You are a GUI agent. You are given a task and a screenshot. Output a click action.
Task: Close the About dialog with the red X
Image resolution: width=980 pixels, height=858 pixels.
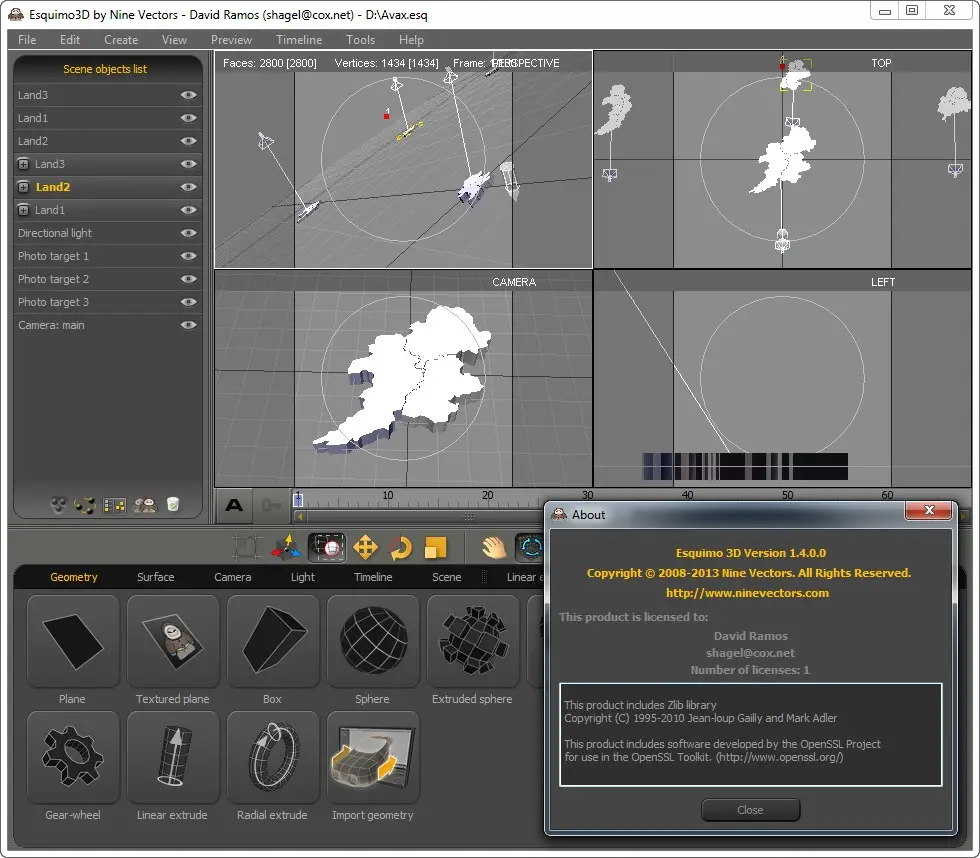[x=929, y=510]
